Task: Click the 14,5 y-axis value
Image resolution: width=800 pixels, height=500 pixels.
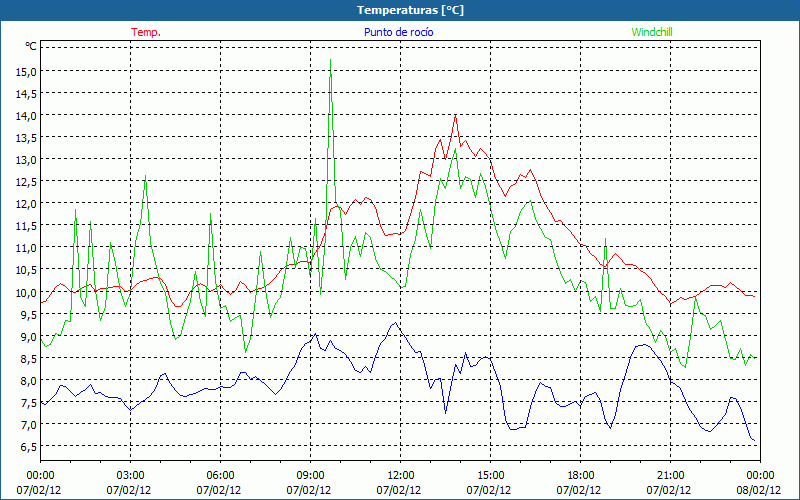Action: pyautogui.click(x=27, y=93)
